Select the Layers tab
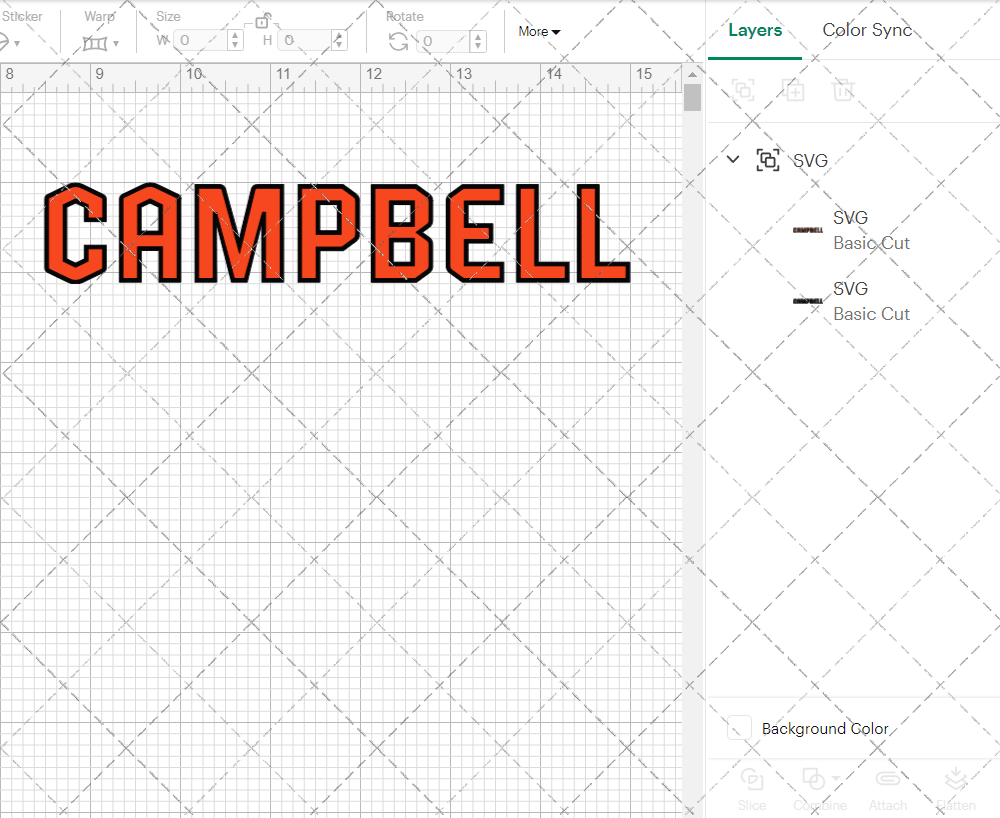Image resolution: width=1000 pixels, height=818 pixels. 755,30
